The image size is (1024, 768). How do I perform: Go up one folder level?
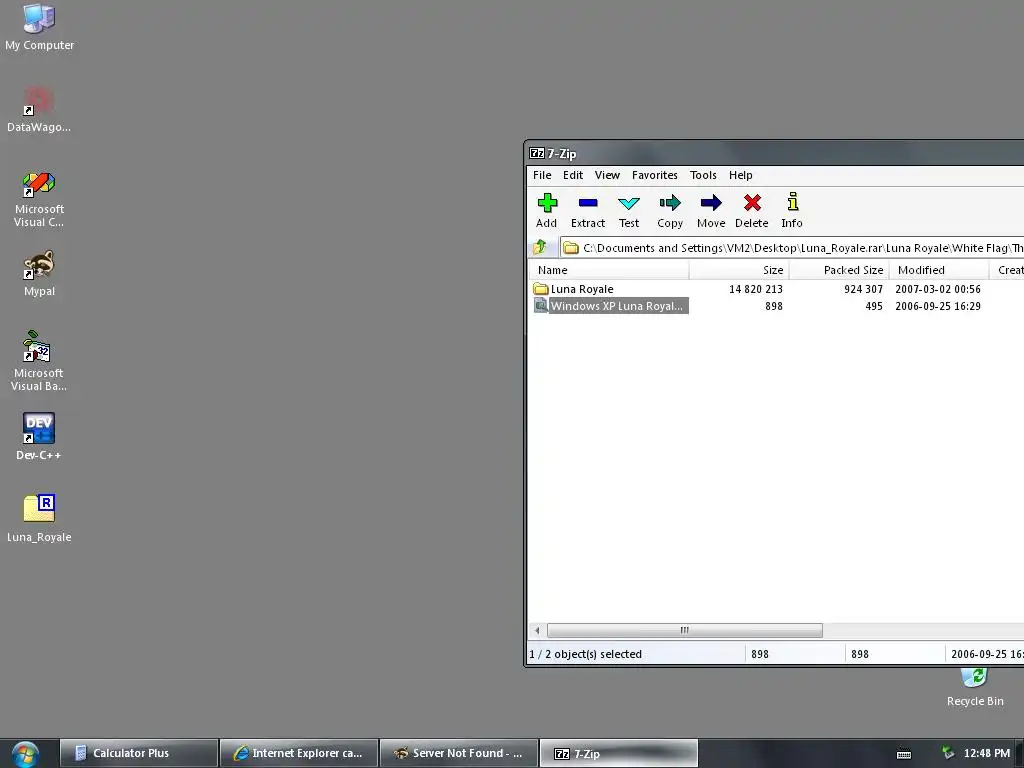540,248
